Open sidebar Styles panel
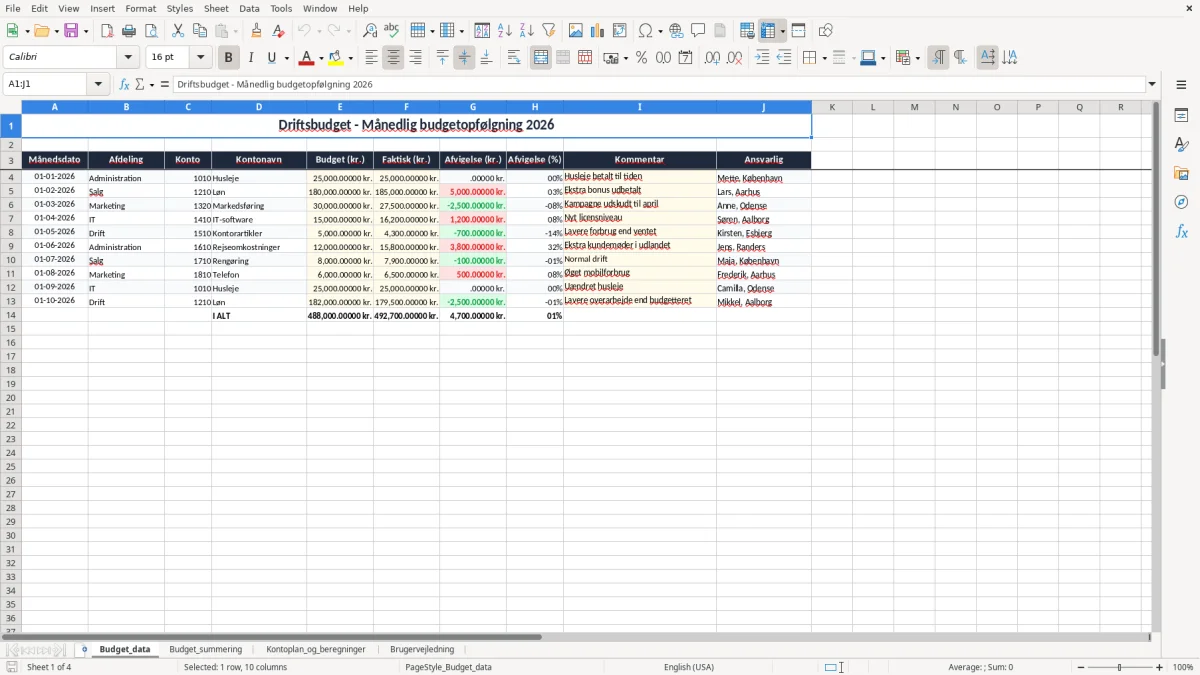Image resolution: width=1200 pixels, height=675 pixels. 1181,144
